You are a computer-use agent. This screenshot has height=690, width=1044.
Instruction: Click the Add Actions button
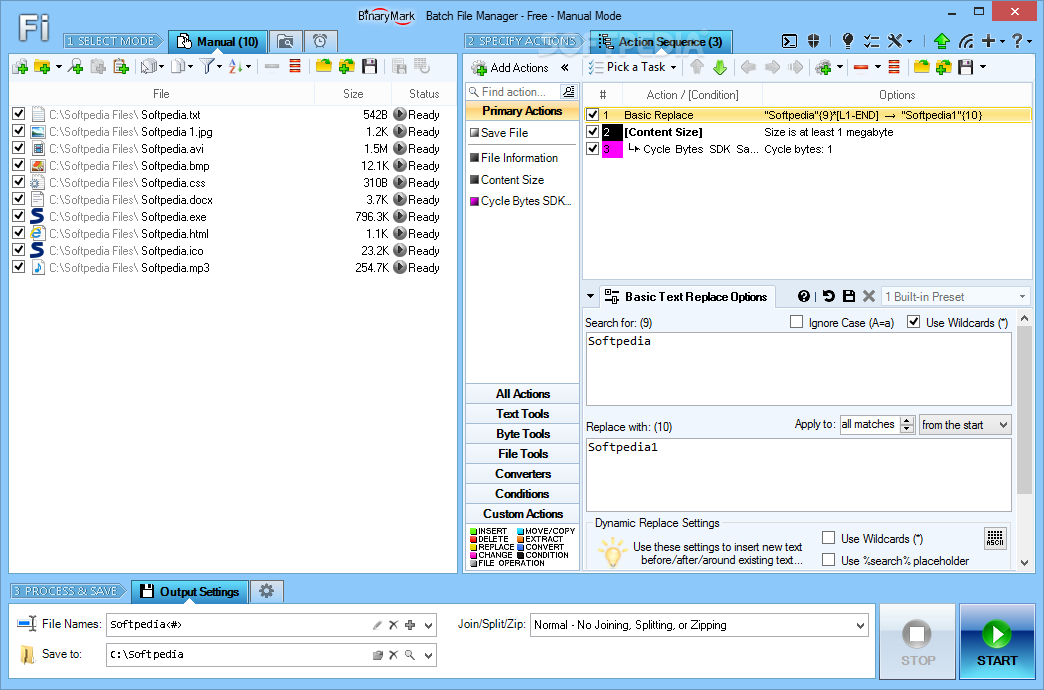pyautogui.click(x=510, y=67)
